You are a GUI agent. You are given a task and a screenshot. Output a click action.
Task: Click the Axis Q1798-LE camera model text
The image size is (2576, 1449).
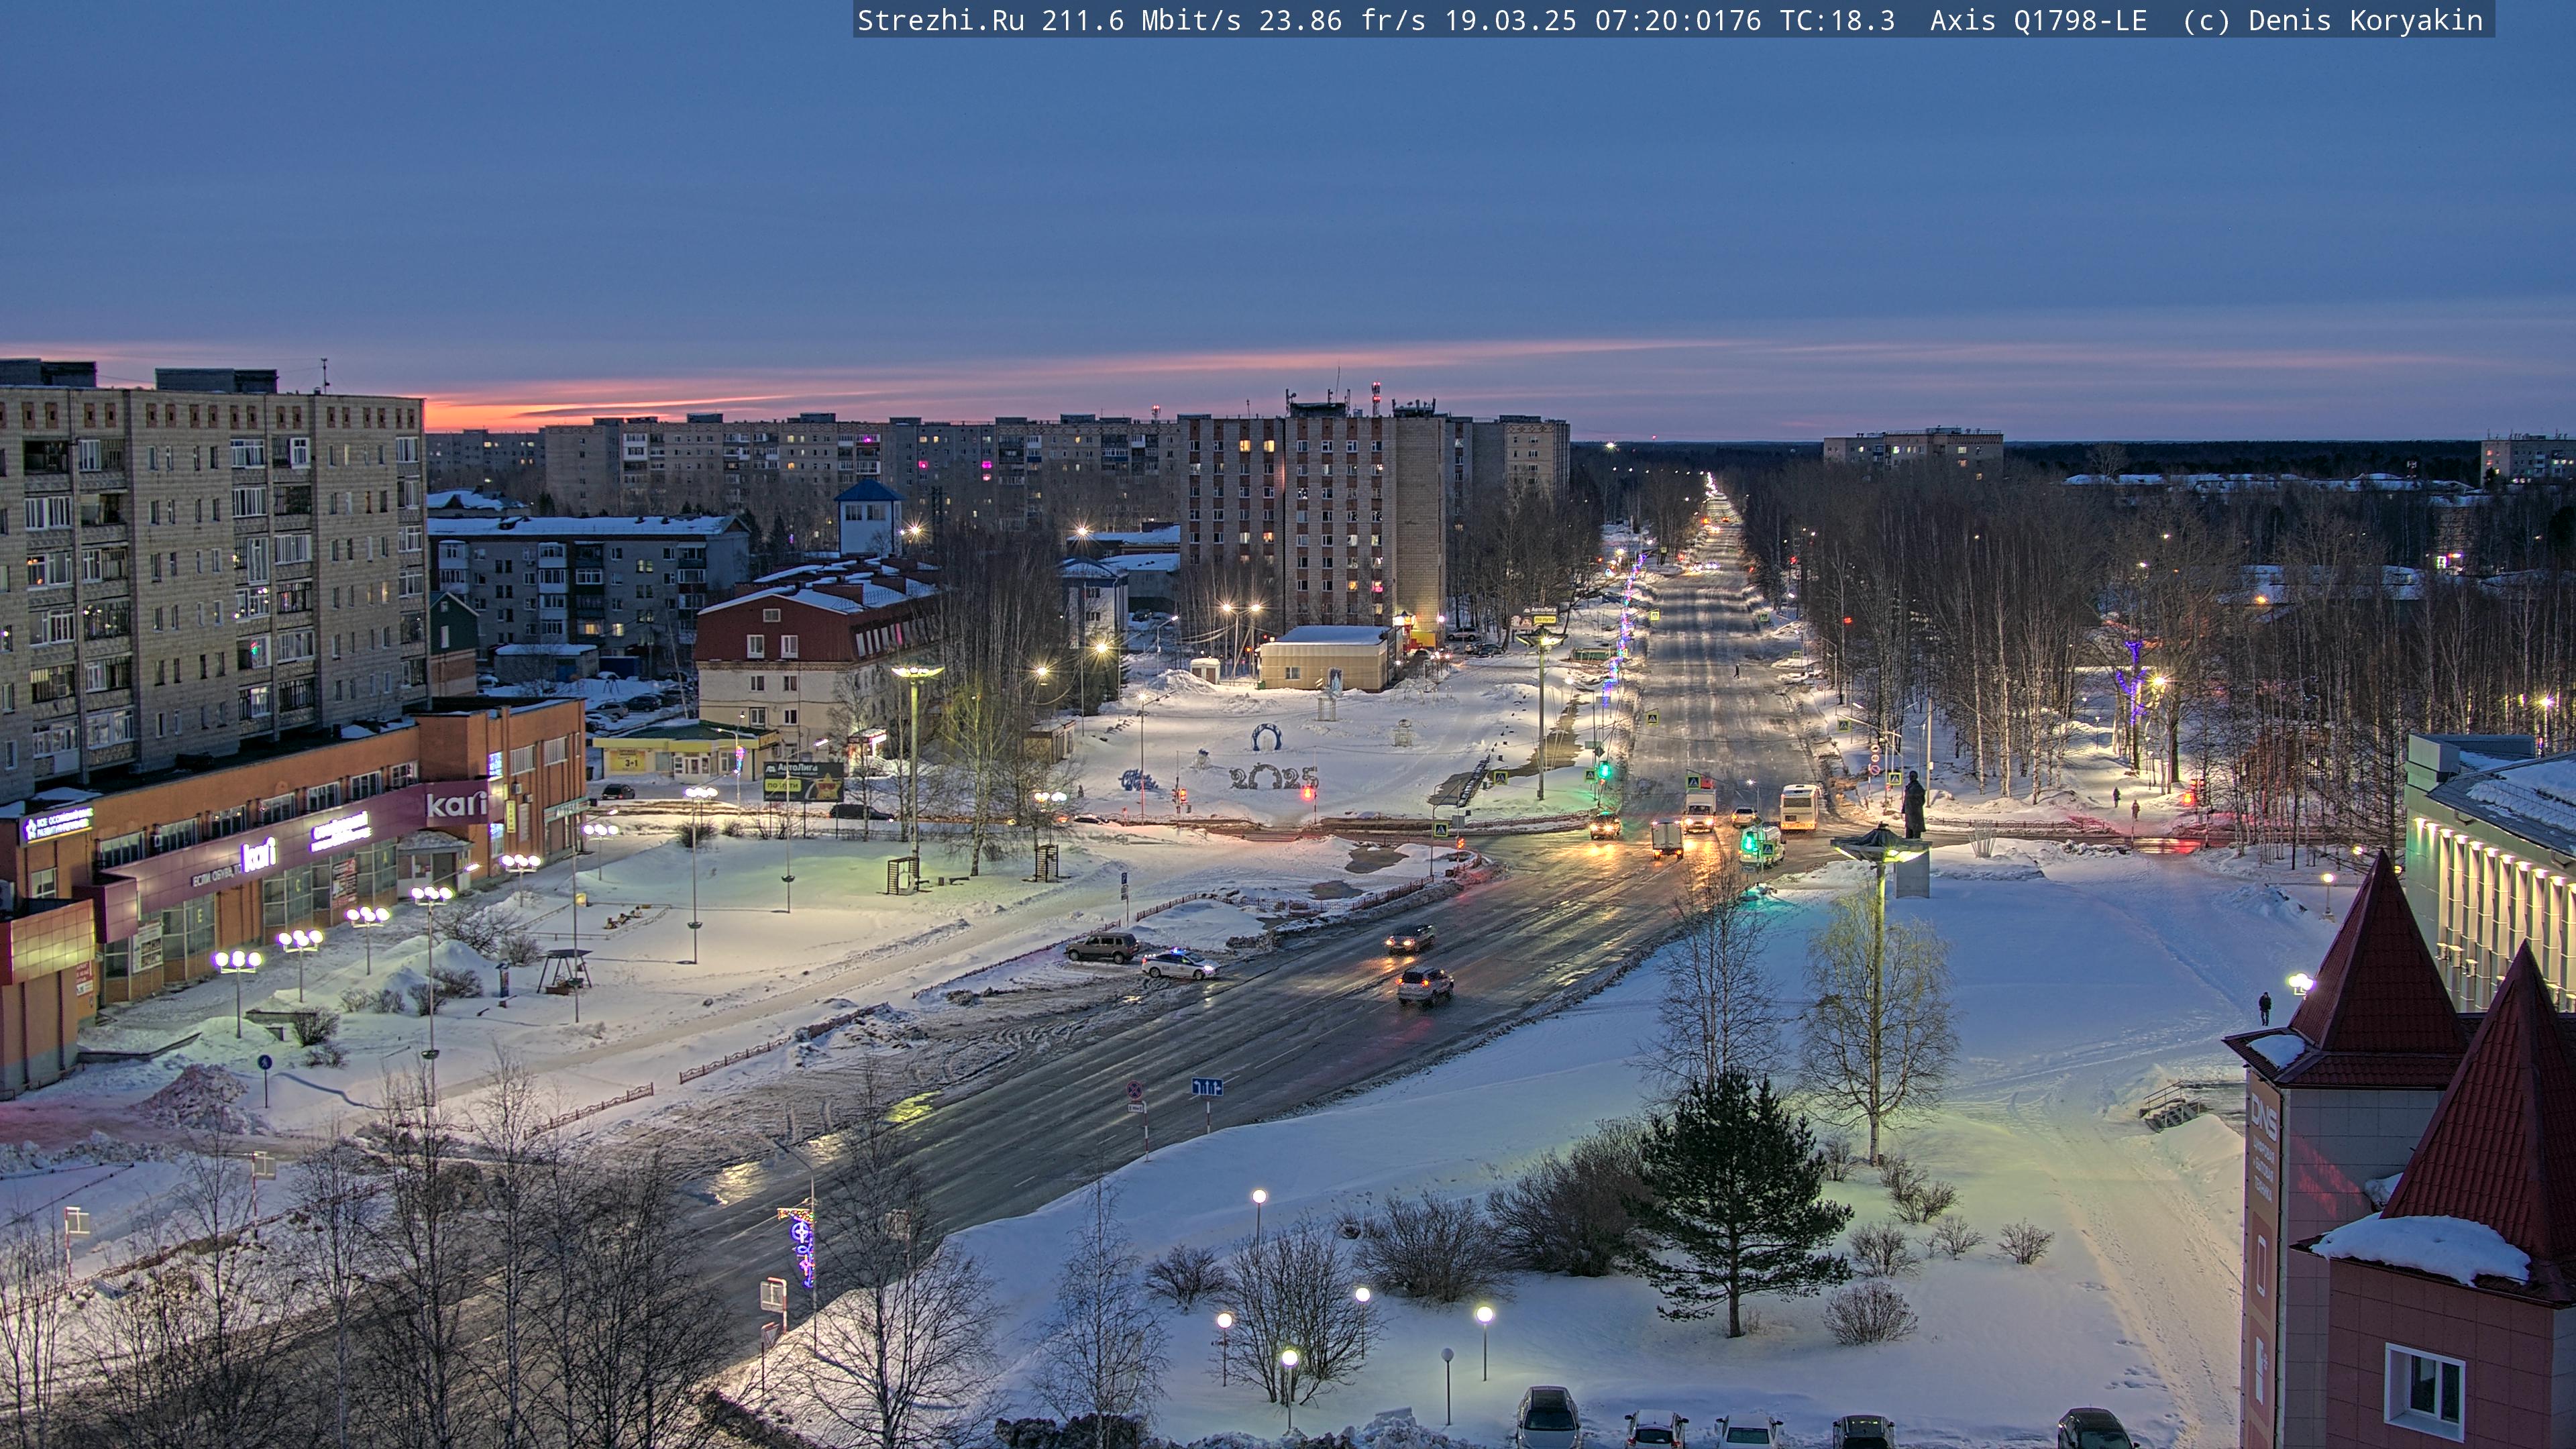coord(2038,20)
